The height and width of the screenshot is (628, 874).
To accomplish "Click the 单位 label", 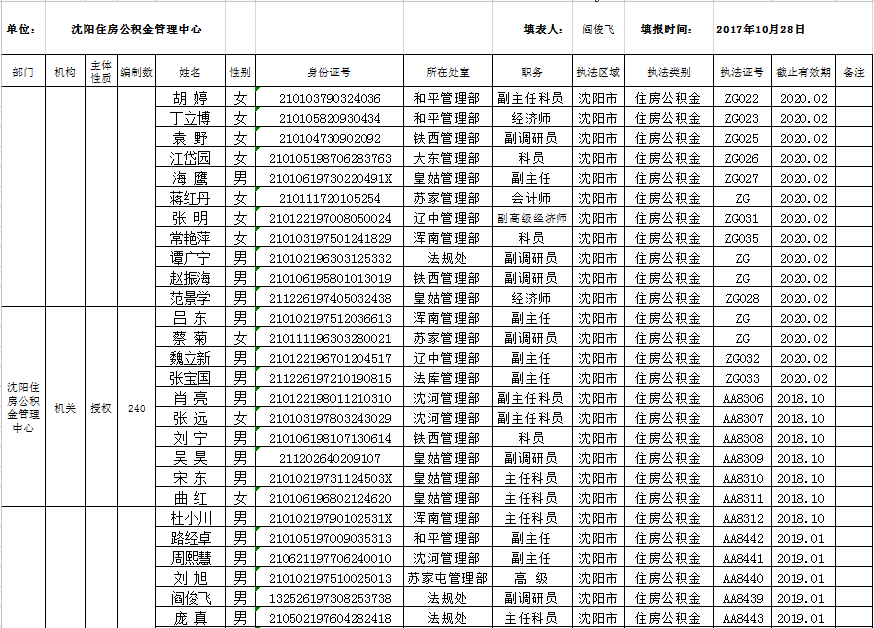I will click(21, 30).
